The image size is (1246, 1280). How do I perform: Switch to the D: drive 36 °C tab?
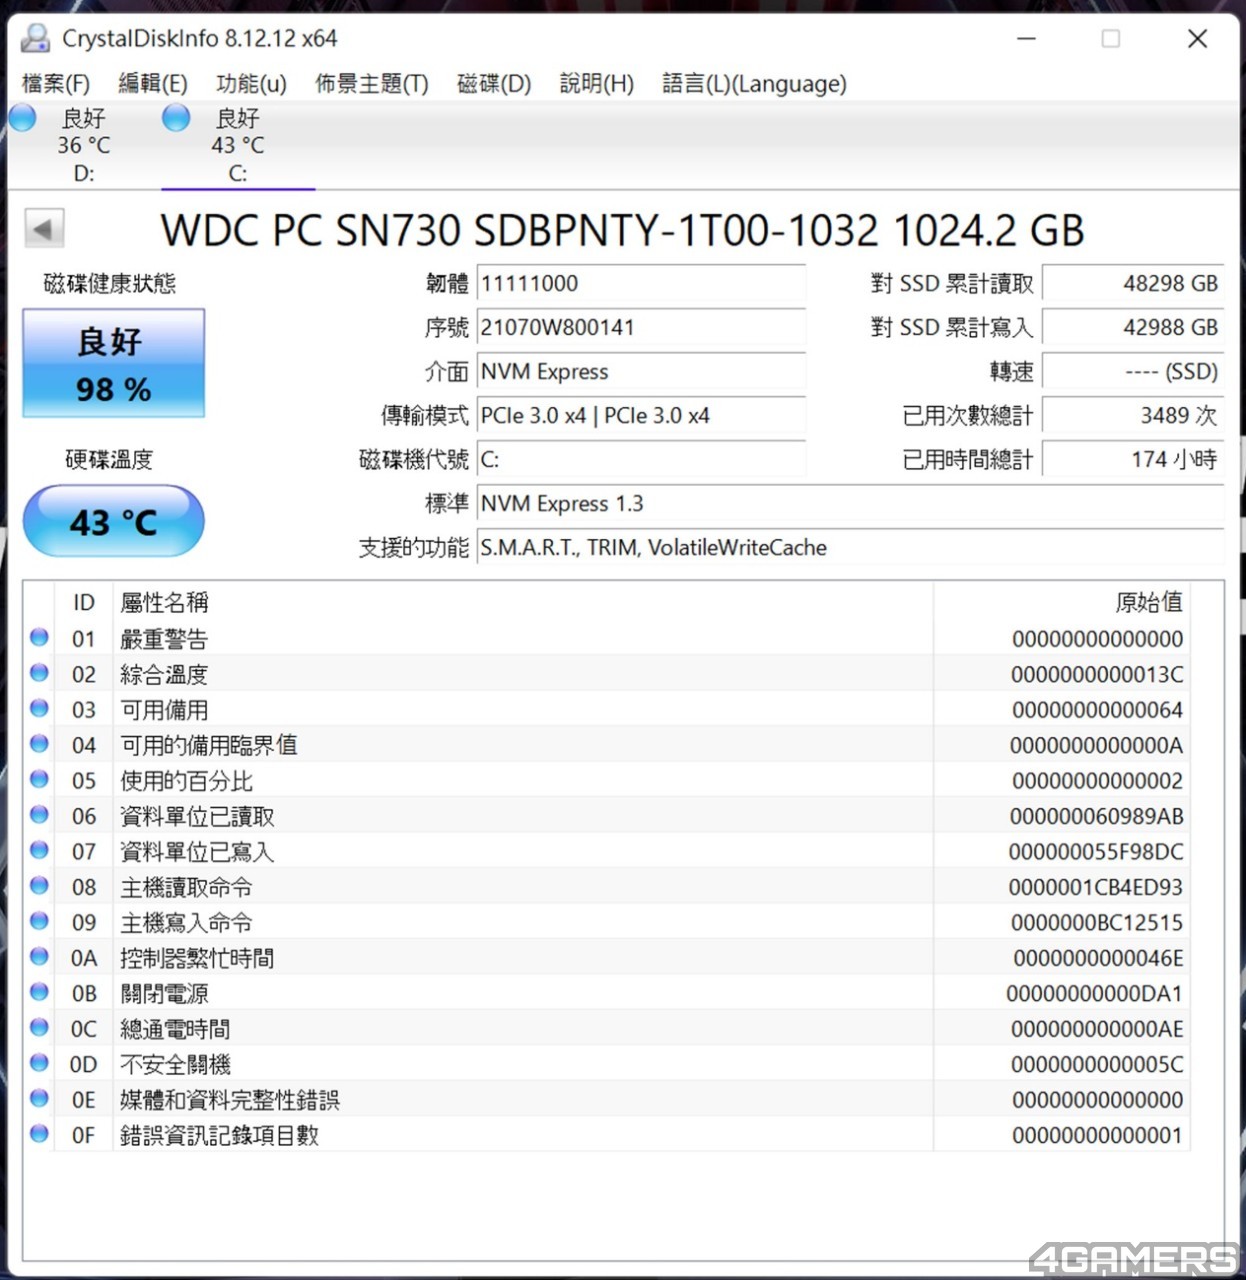84,146
